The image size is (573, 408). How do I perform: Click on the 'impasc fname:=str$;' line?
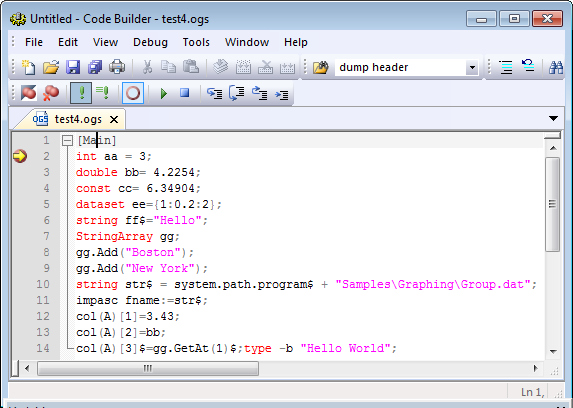(x=142, y=301)
